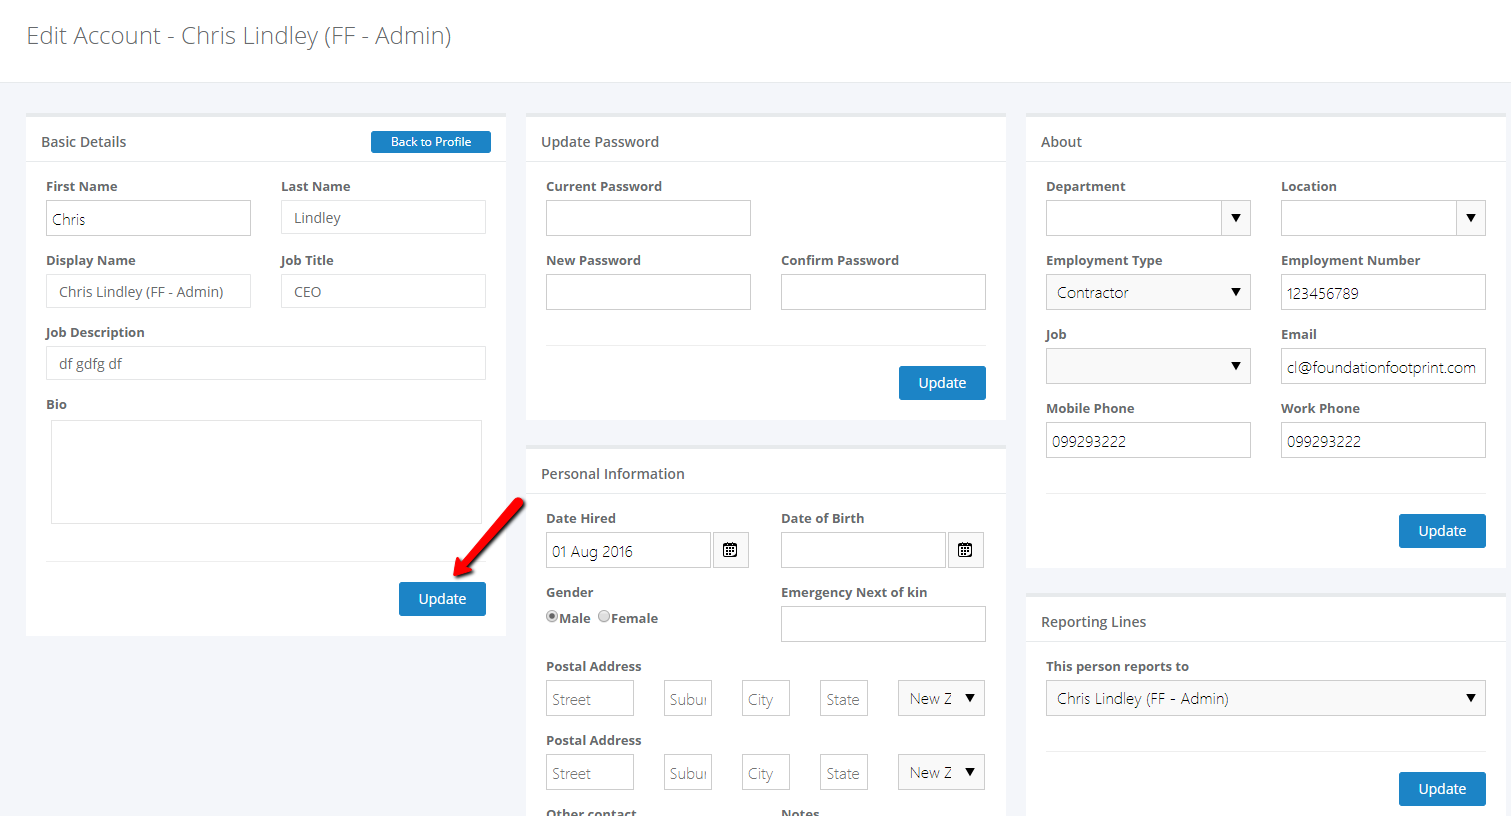Open the Date of Birth calendar picker
1511x816 pixels.
[965, 550]
